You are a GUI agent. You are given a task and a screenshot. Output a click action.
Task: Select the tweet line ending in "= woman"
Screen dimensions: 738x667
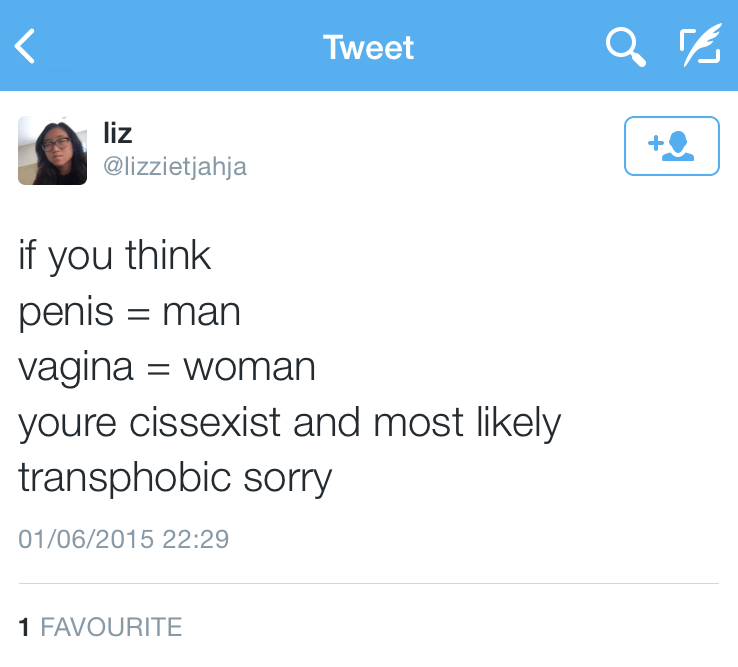click(x=167, y=368)
